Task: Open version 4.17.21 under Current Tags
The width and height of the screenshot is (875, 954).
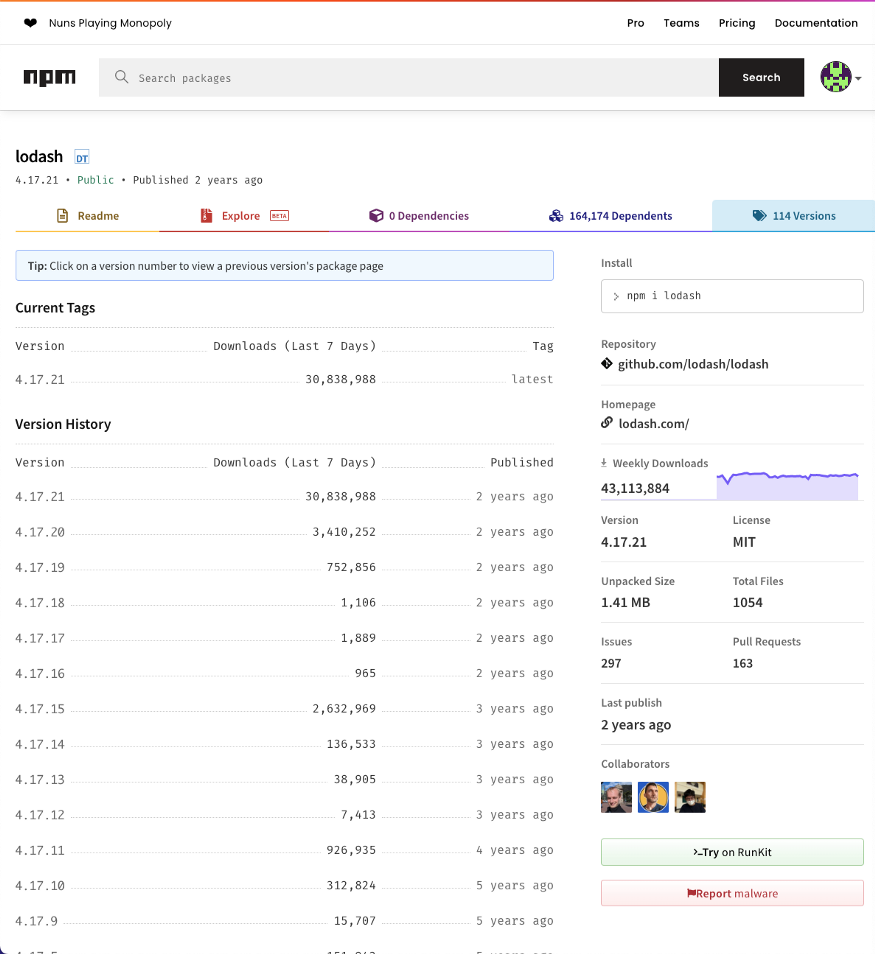Action: click(x=40, y=379)
